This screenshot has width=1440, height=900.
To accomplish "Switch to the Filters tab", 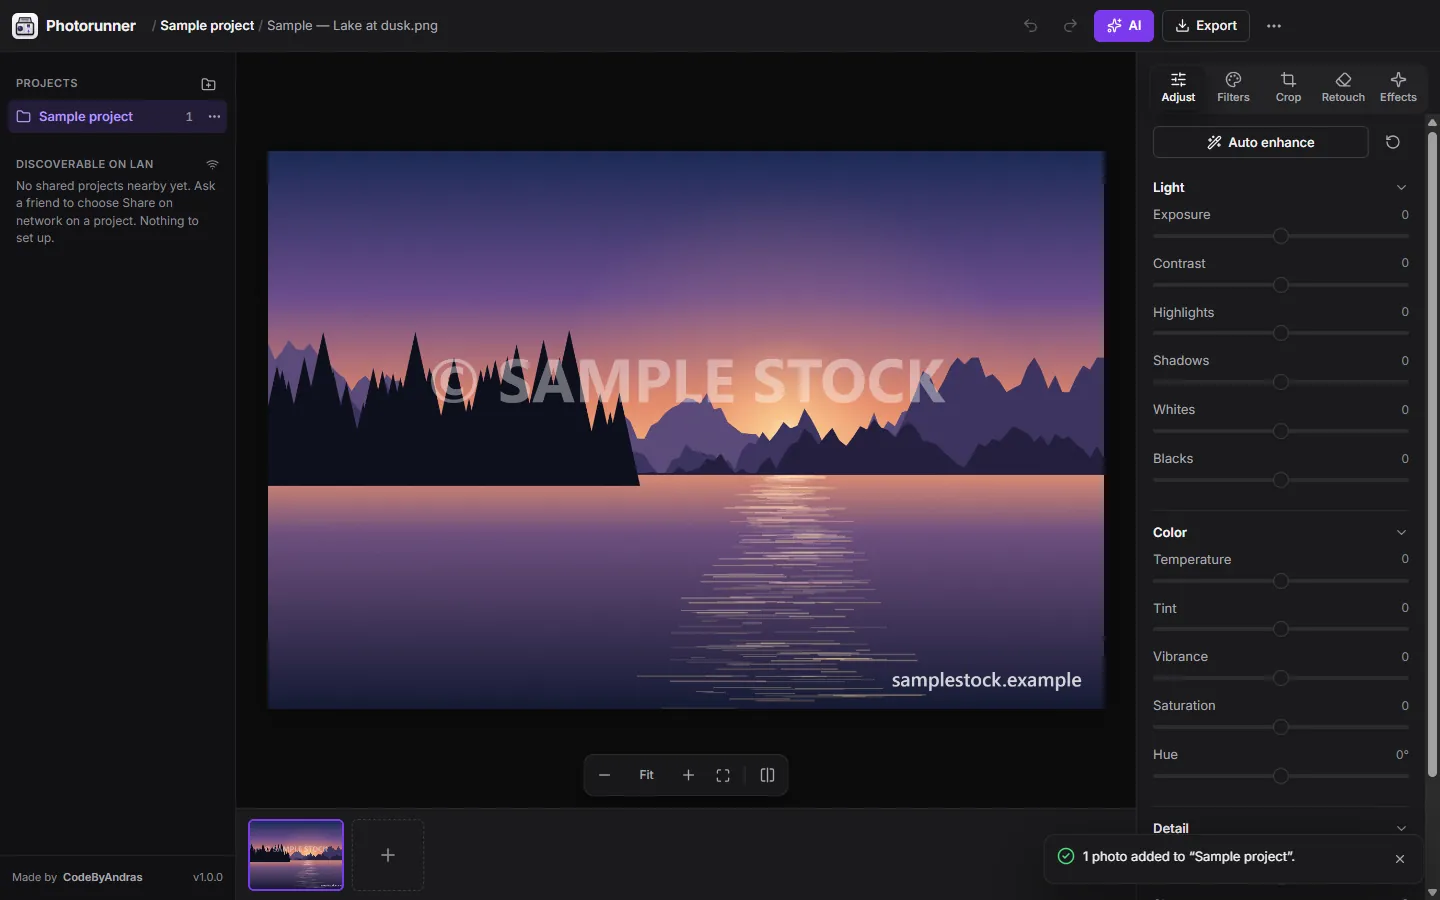I will [1233, 87].
